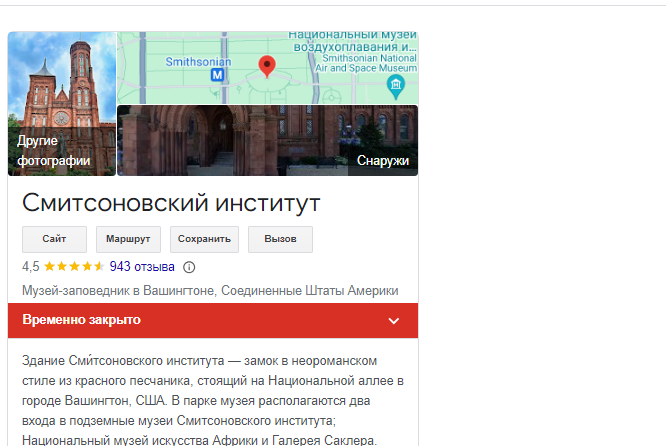Screen dimensions: 666x446
Task: Click the '4,5' rating value
Action: tap(31, 267)
